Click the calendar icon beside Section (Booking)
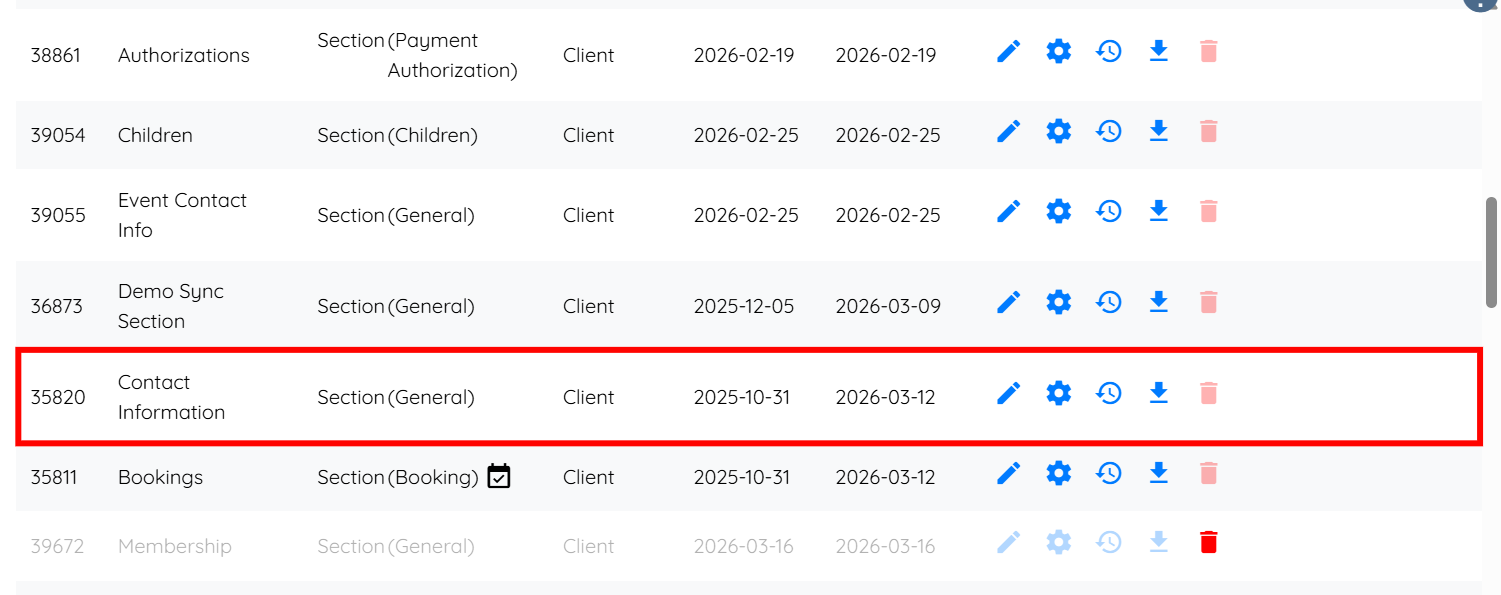Screen dimensions: 1501x595 (499, 477)
